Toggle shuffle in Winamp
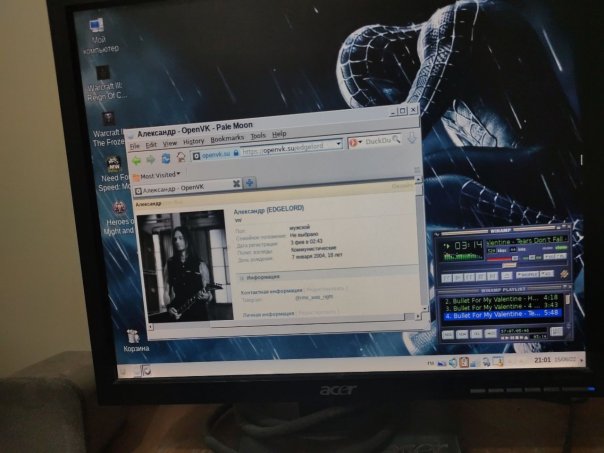 pyautogui.click(x=527, y=274)
